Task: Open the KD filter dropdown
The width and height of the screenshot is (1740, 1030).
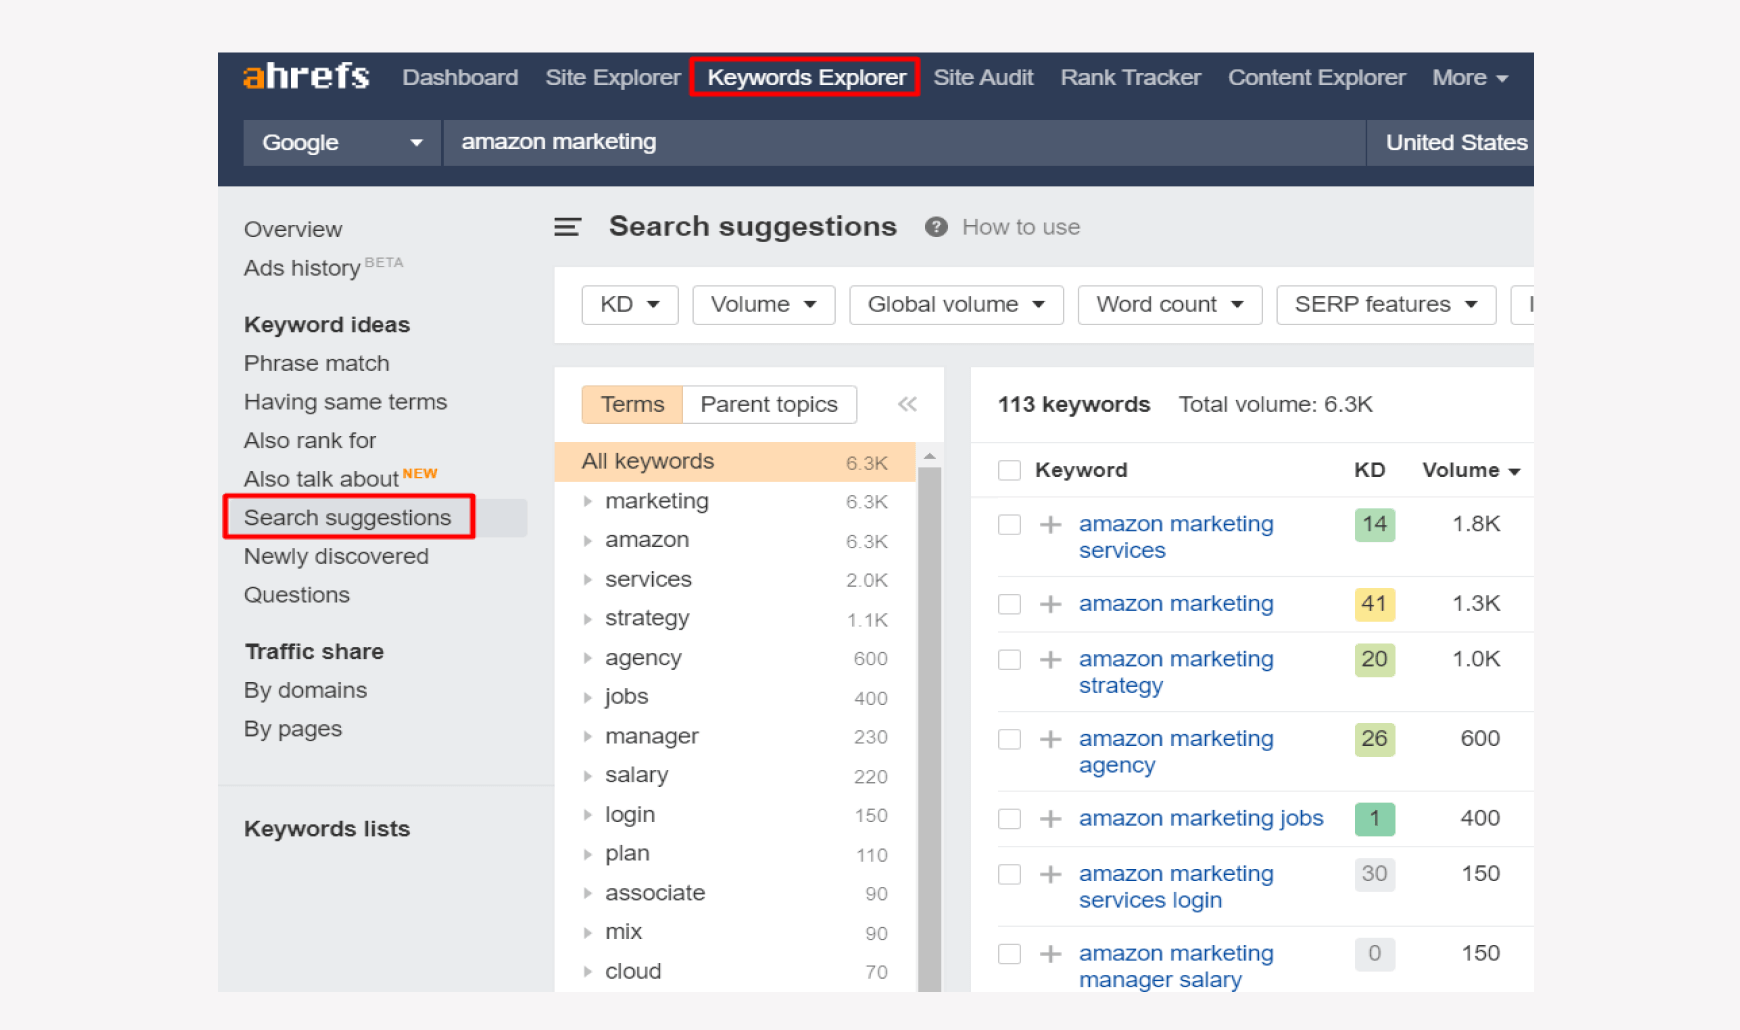Action: 630,304
